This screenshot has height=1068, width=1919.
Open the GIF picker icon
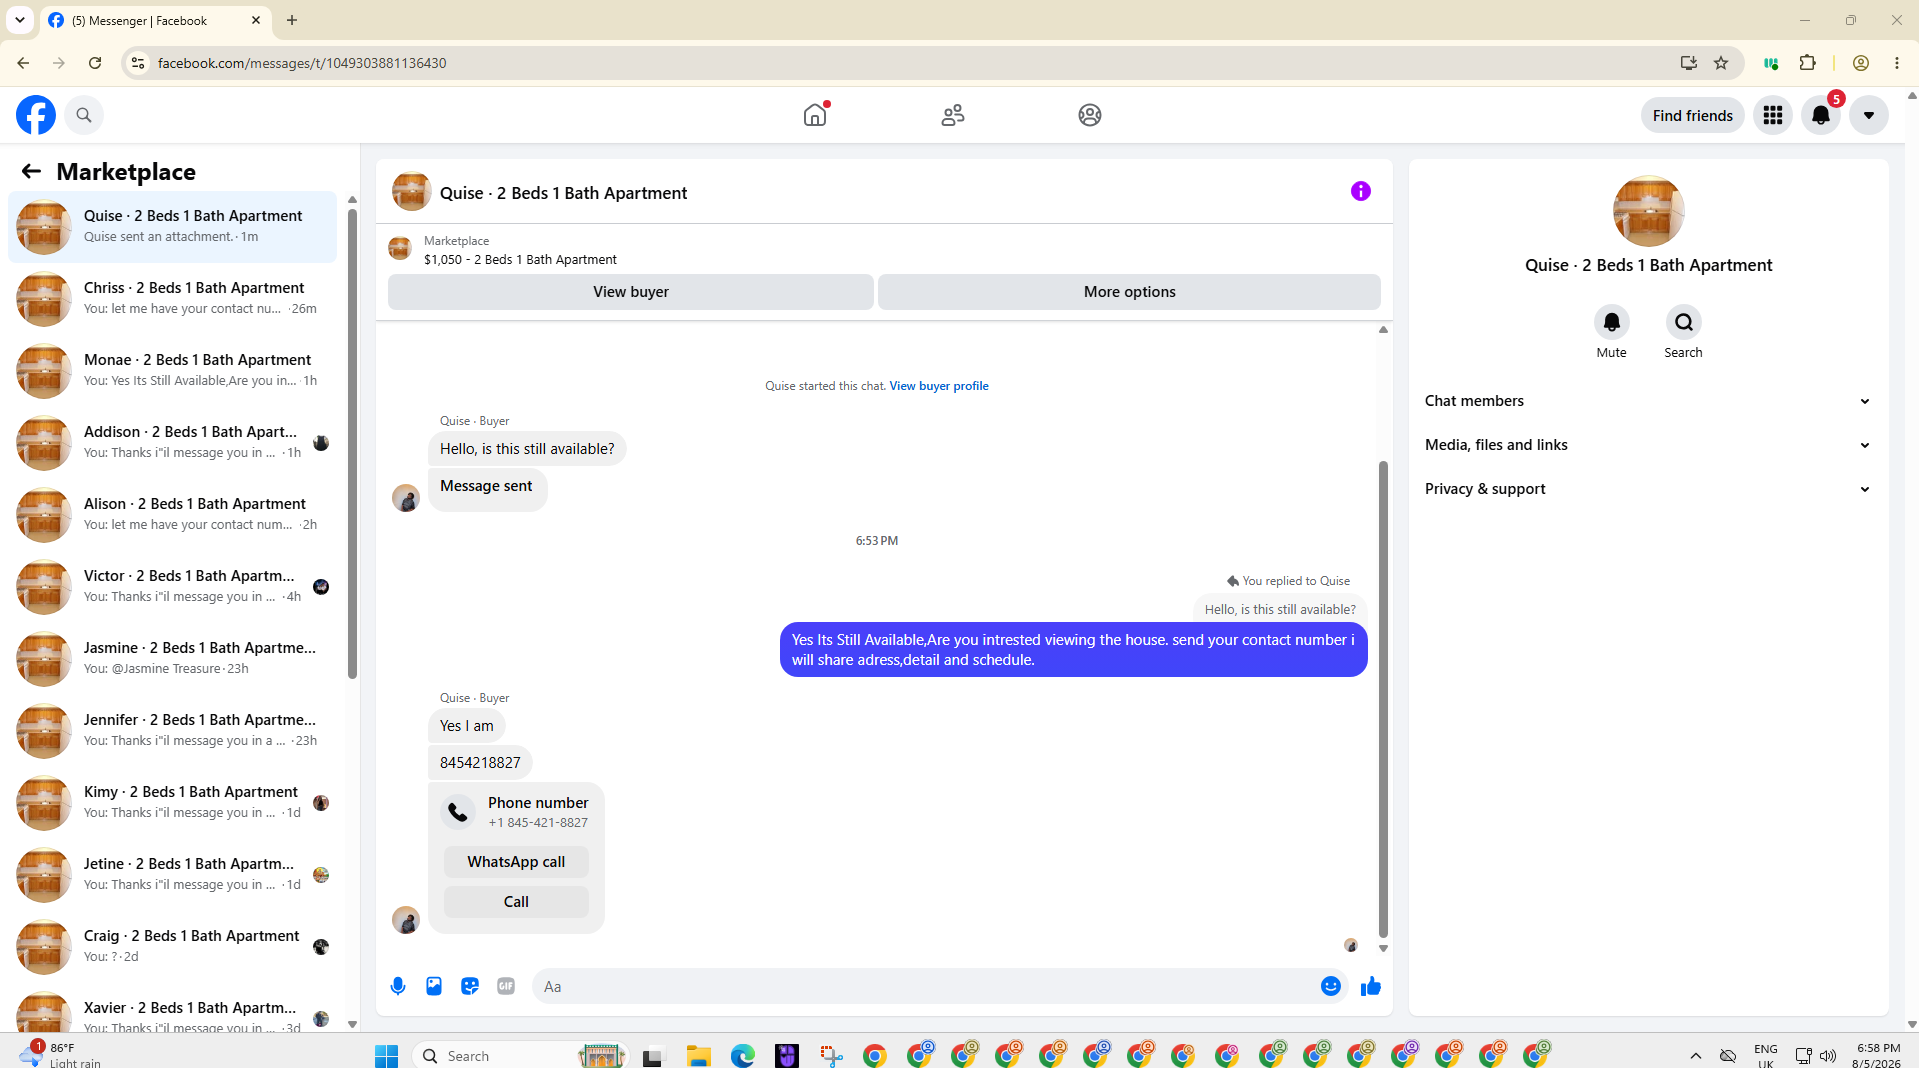tap(506, 986)
